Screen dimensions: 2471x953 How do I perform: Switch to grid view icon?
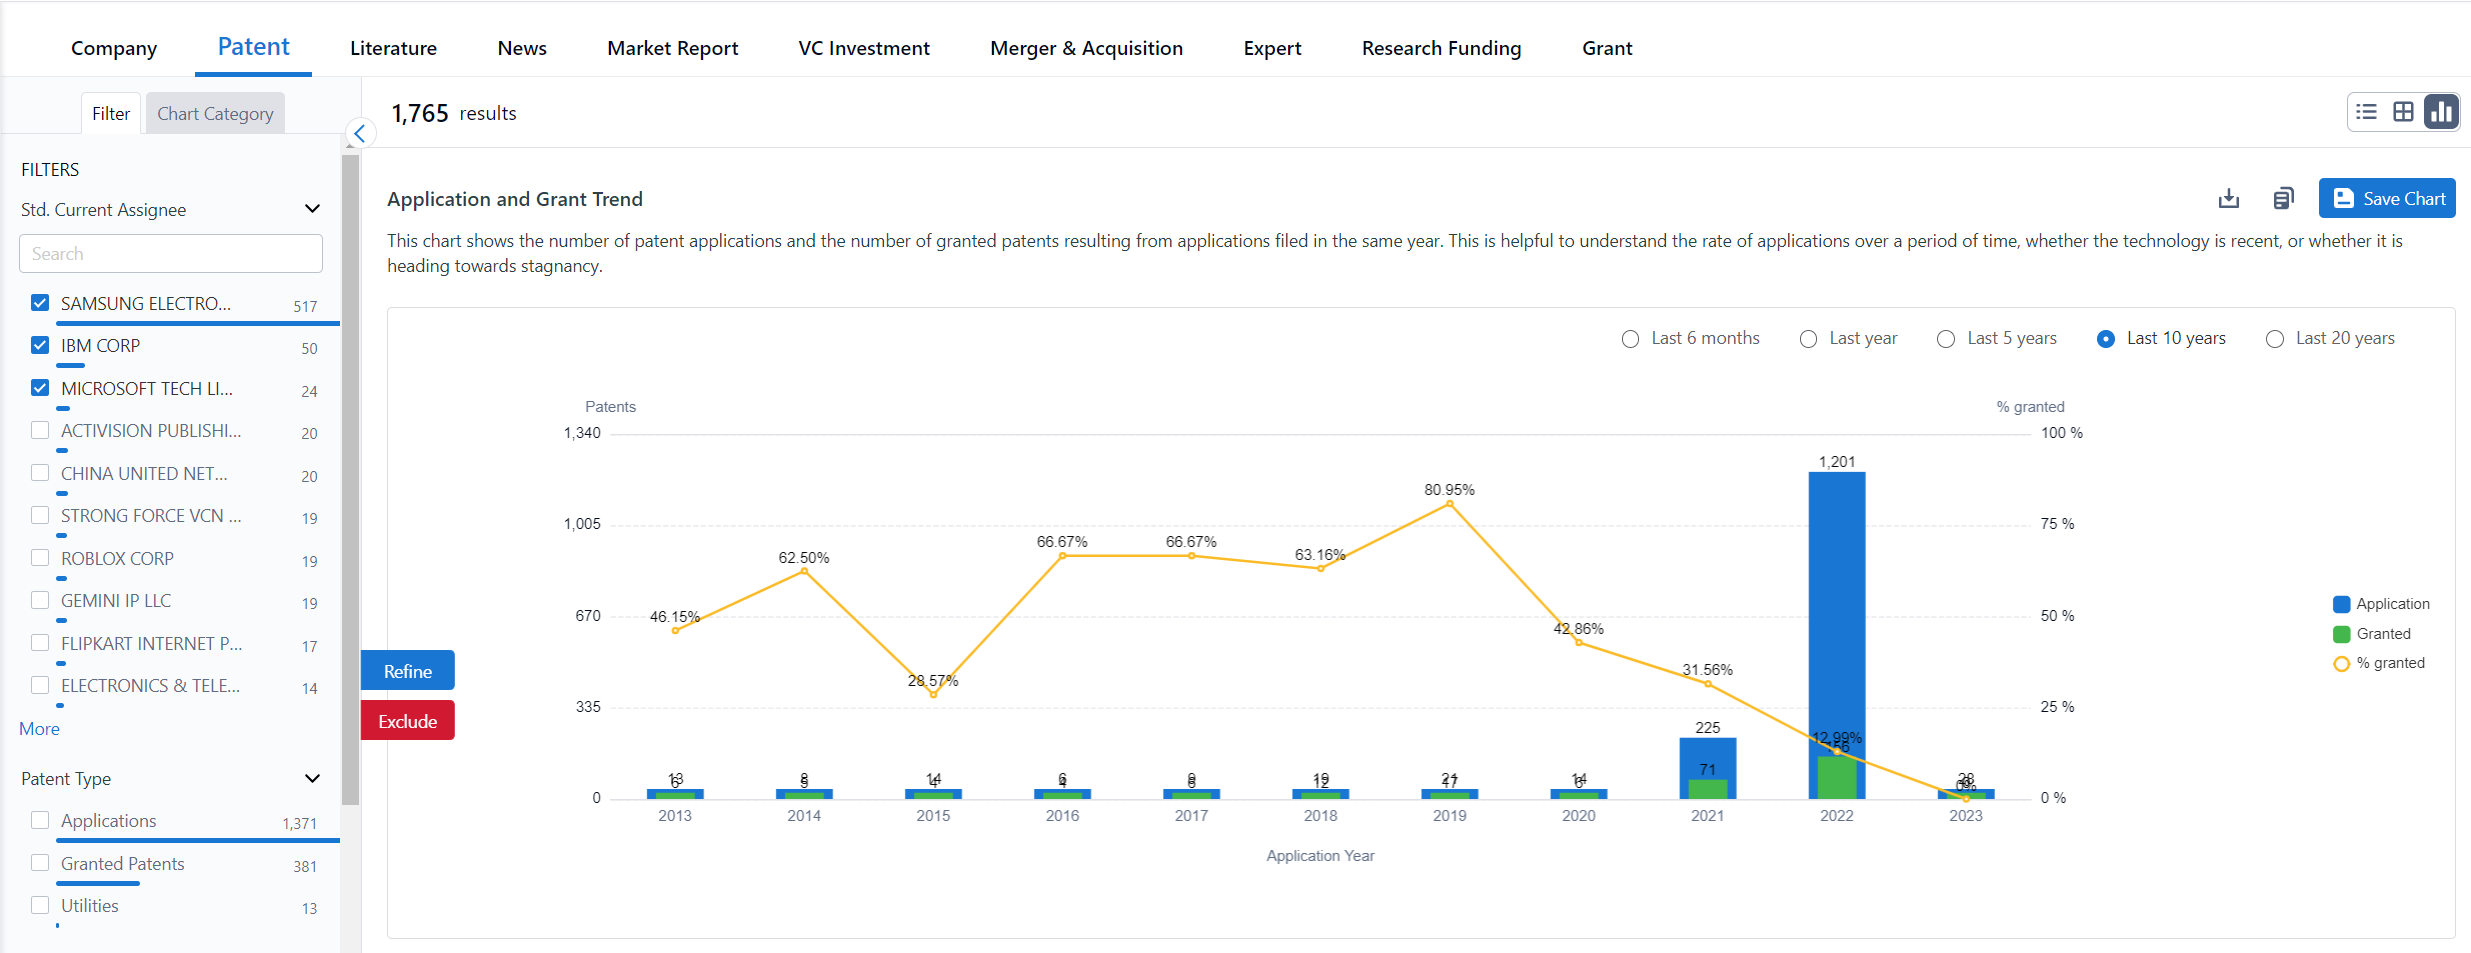2403,112
